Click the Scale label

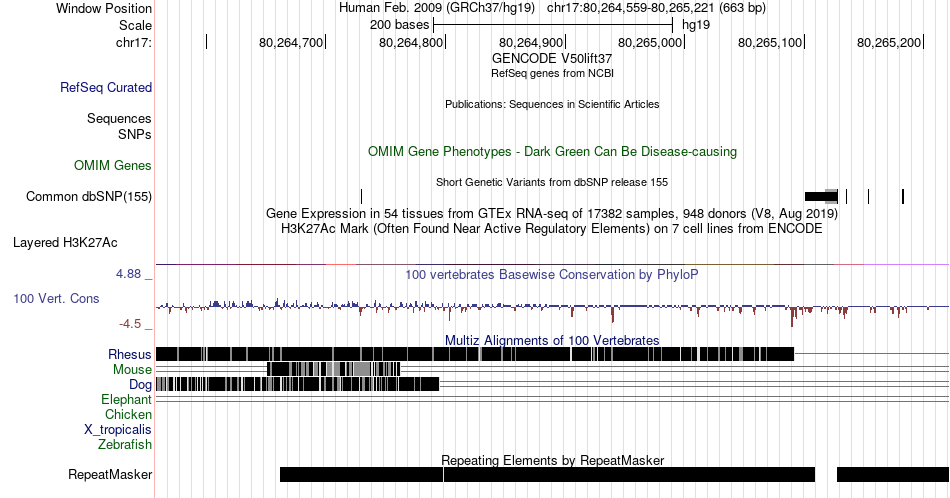click(x=136, y=25)
